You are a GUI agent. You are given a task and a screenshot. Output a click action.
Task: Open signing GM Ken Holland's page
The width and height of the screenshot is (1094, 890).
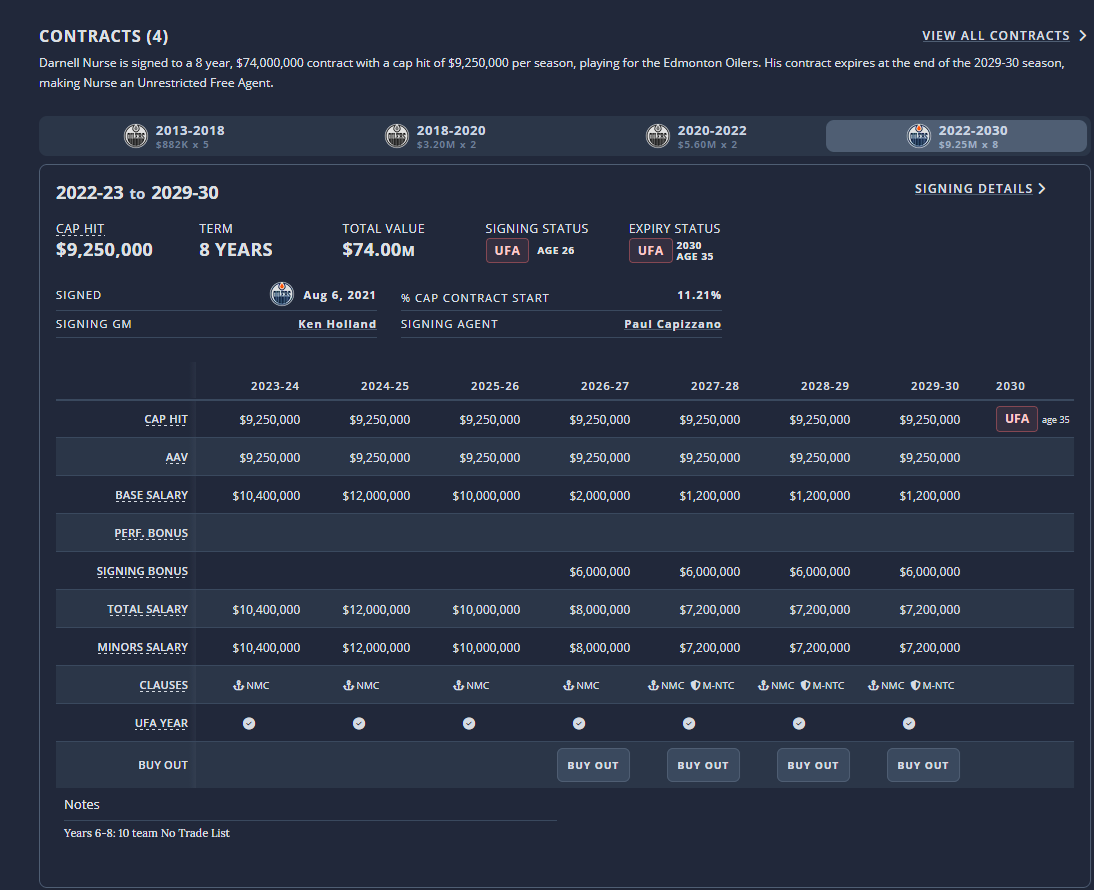(x=337, y=324)
